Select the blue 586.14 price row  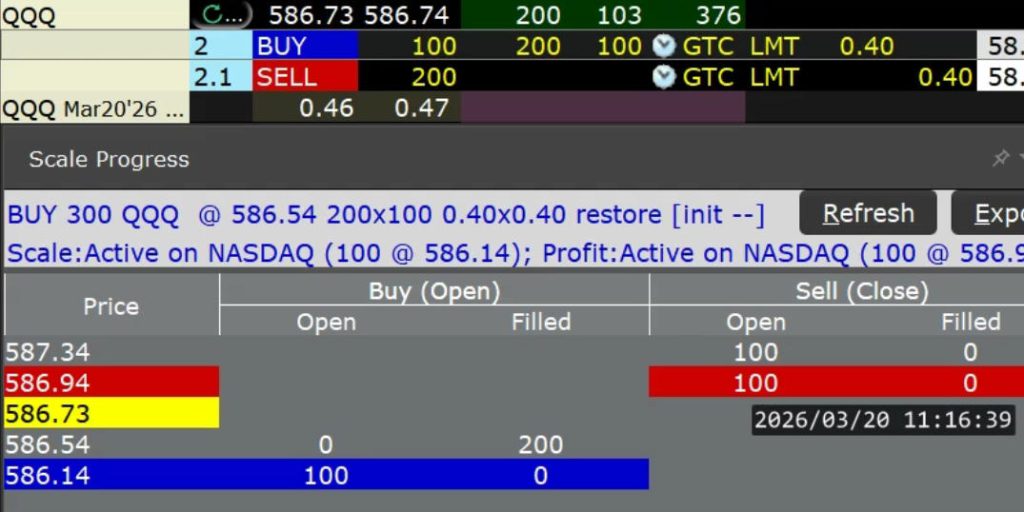pos(110,475)
